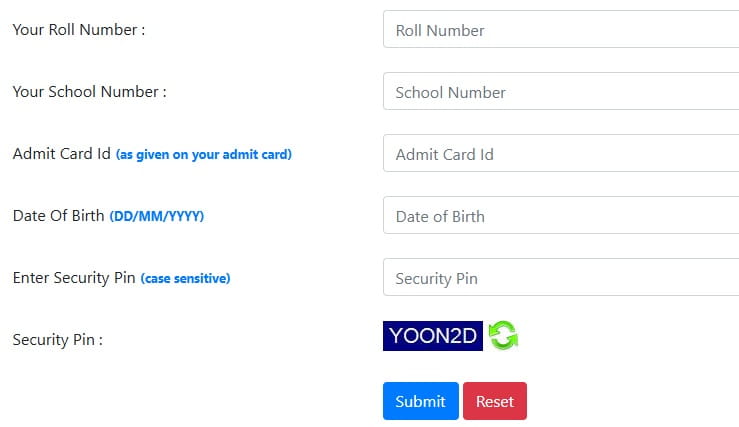The image size is (739, 427).
Task: Click the 'Date Of Birth' label text
Action: point(58,216)
